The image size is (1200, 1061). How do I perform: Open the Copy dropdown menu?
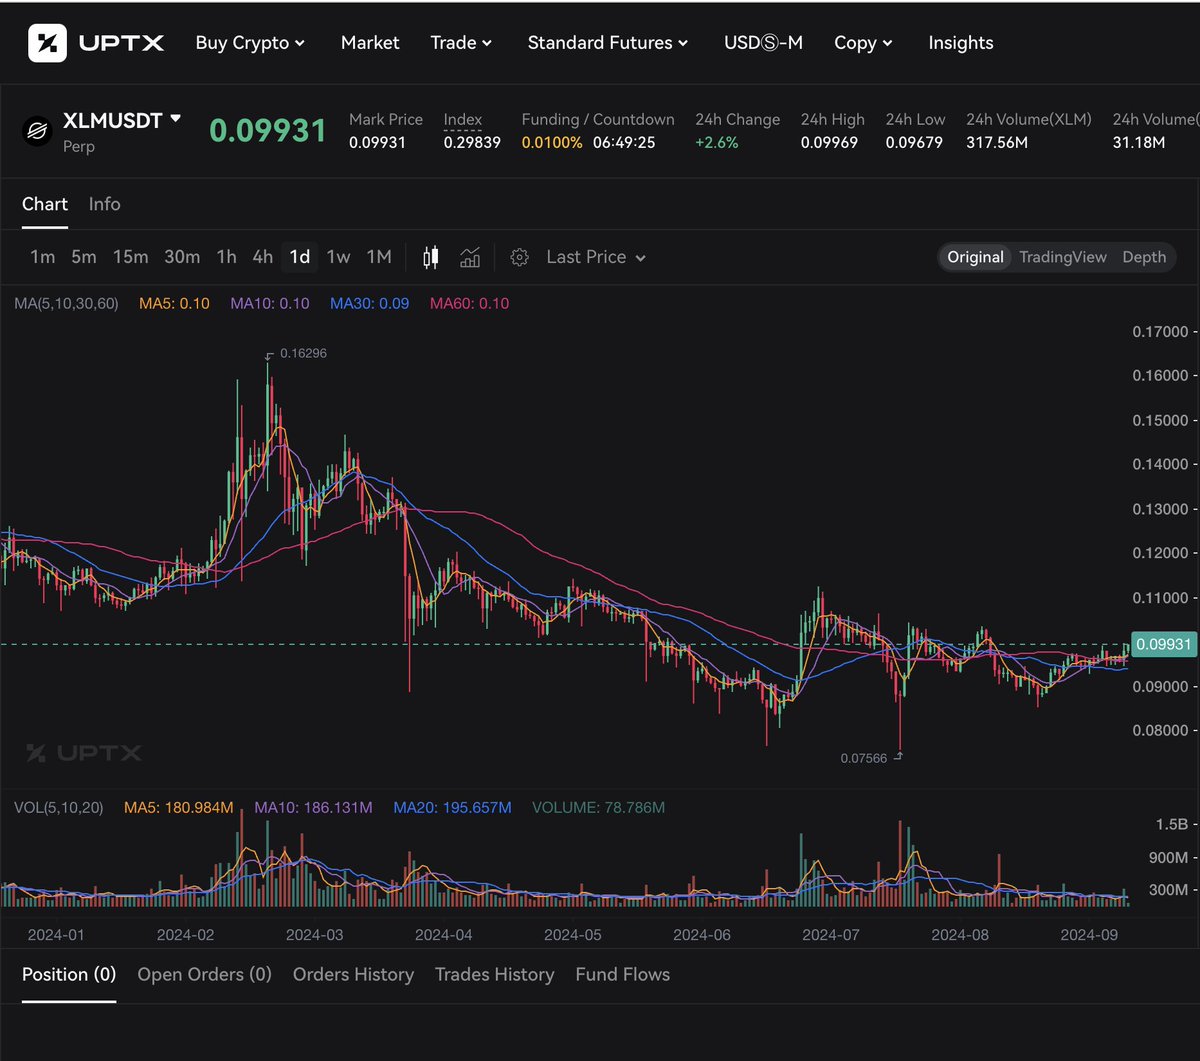point(864,43)
